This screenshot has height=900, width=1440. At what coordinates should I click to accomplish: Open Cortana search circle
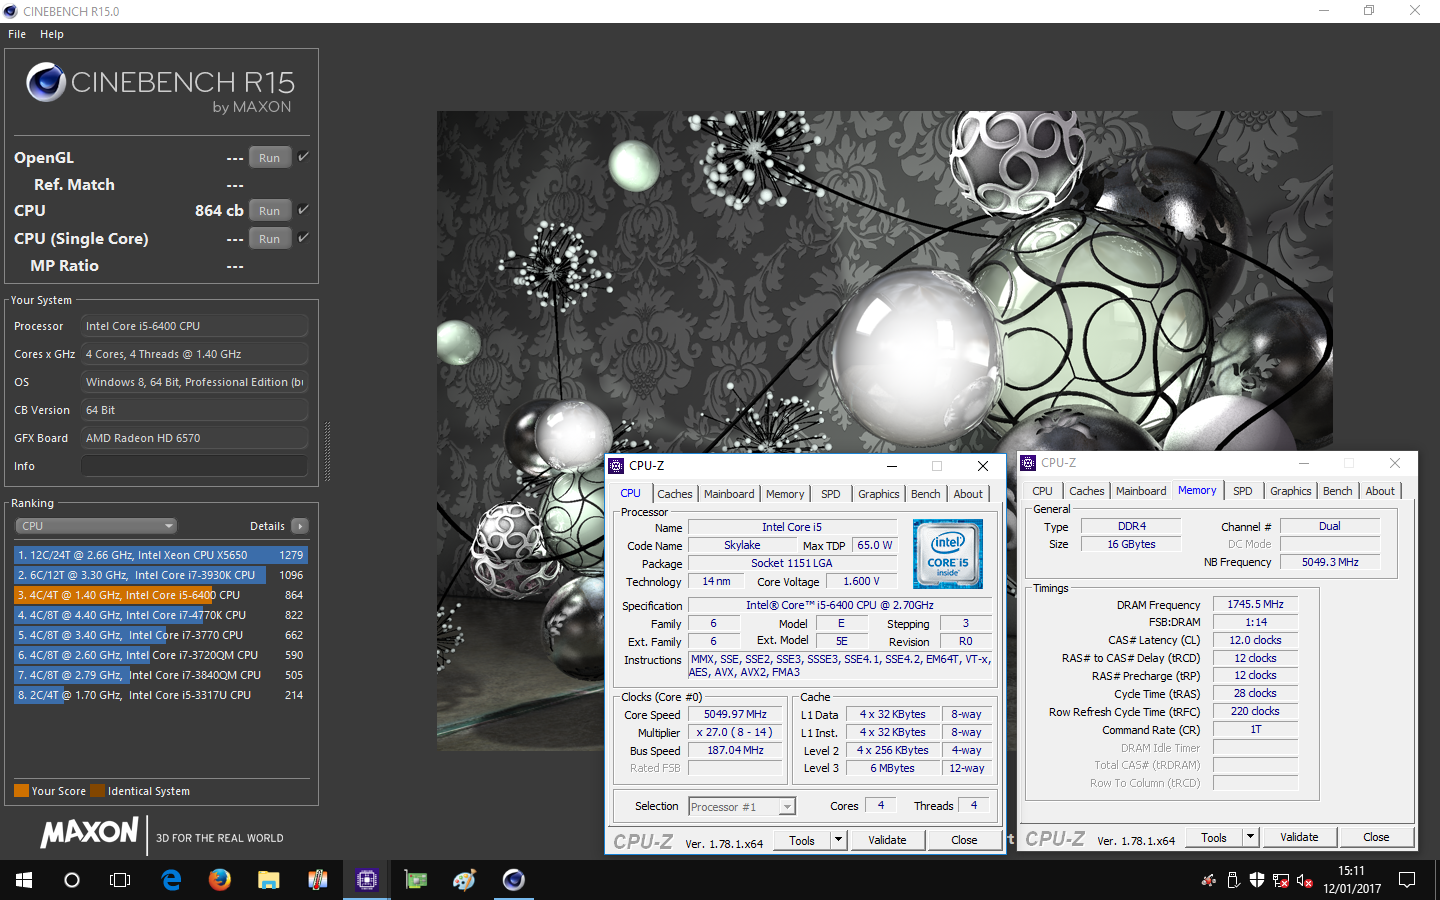tap(72, 880)
